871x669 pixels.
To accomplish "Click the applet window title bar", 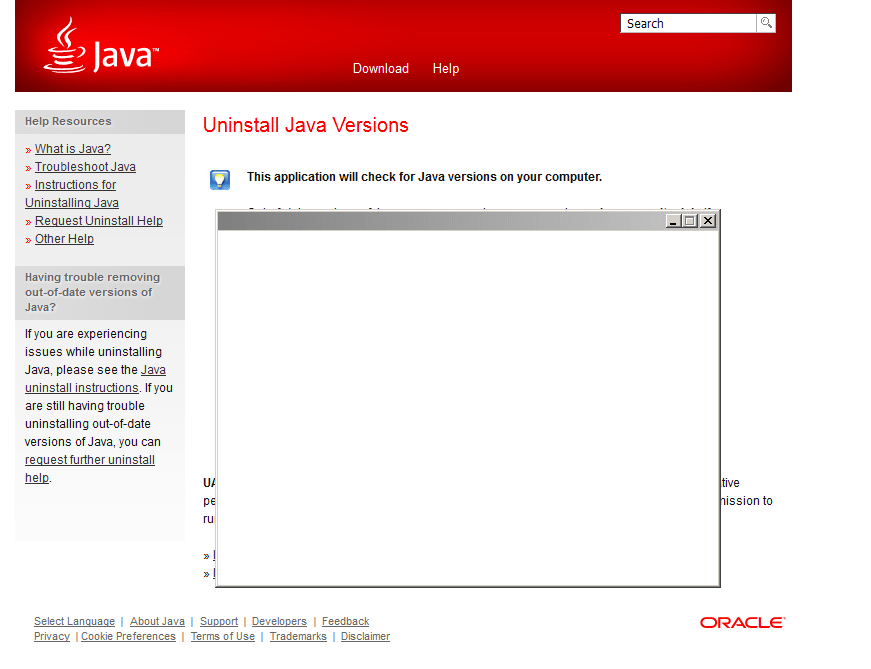I will click(x=442, y=221).
